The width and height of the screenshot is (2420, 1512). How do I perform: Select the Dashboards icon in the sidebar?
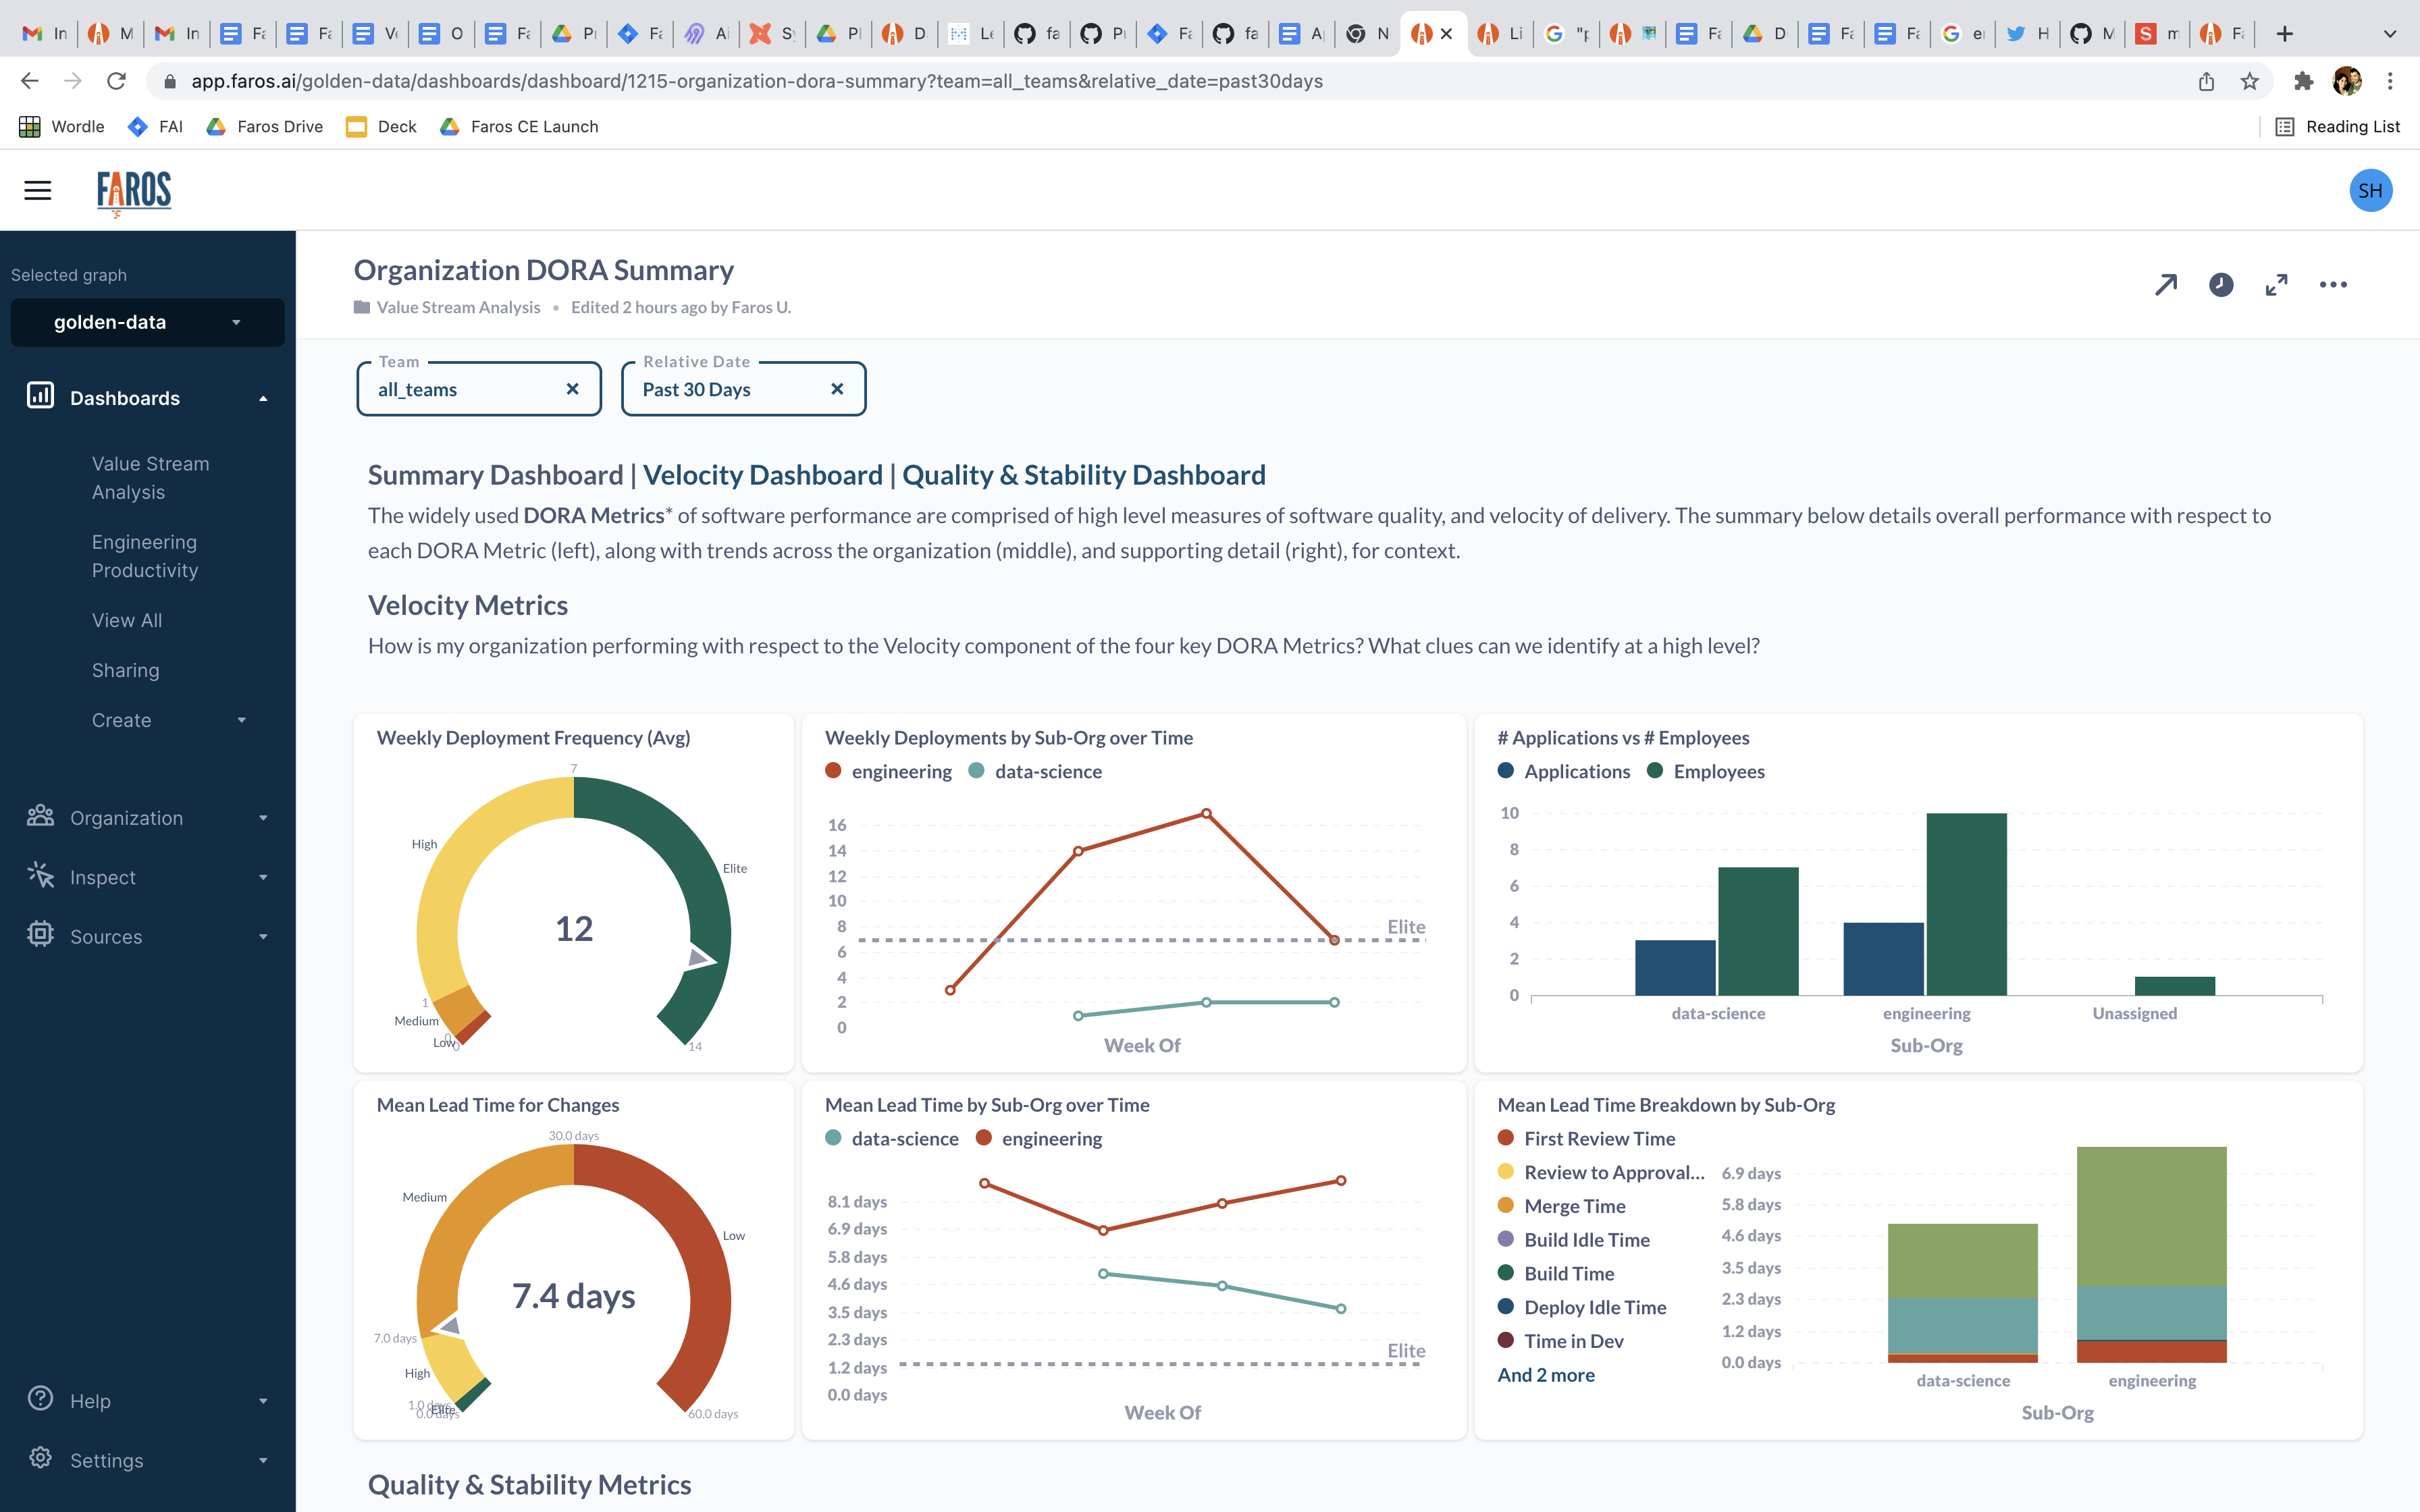40,397
